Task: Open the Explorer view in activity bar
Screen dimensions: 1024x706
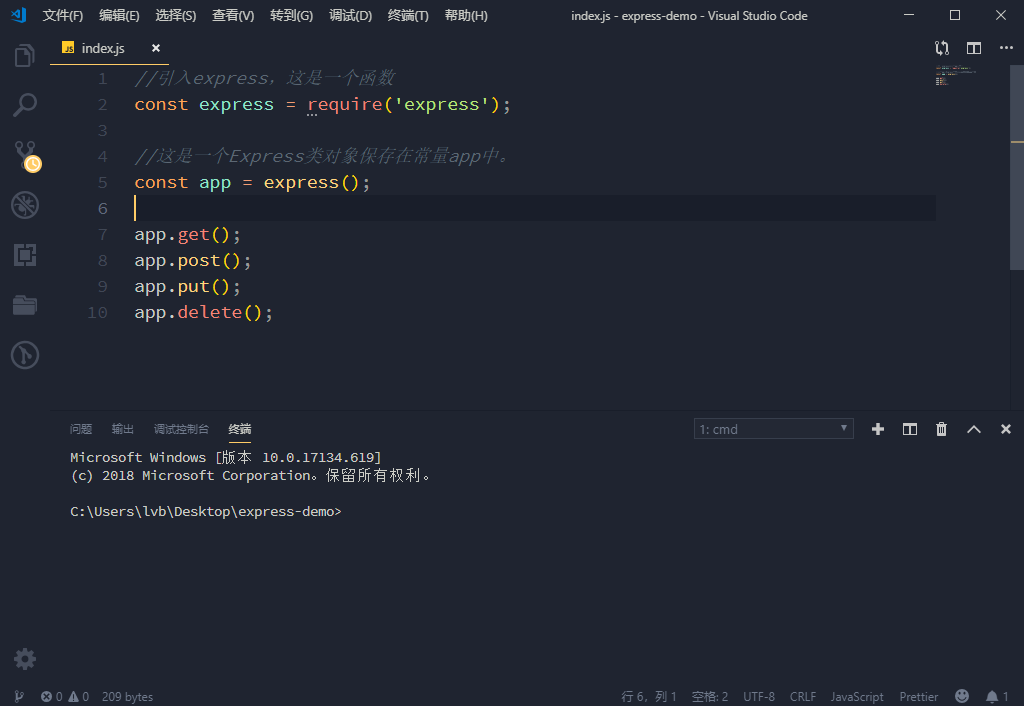Action: pyautogui.click(x=24, y=56)
